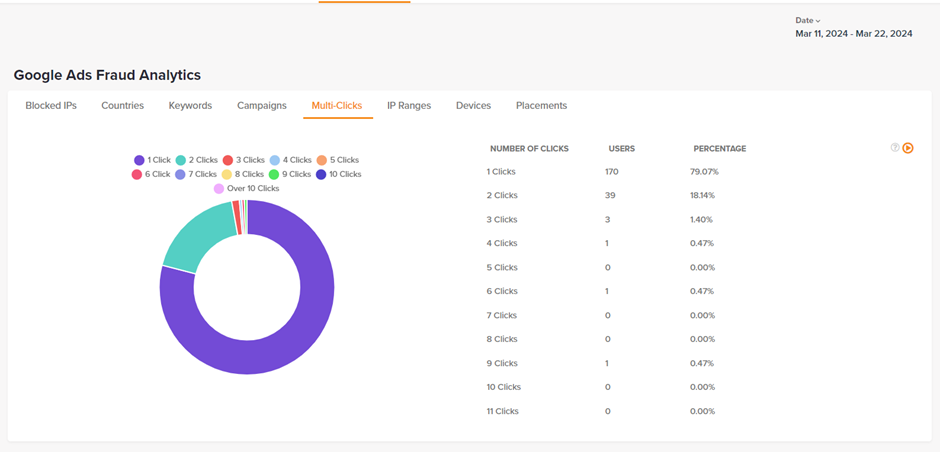
Task: Select the 5 Clicks table row label
Action: pos(502,268)
